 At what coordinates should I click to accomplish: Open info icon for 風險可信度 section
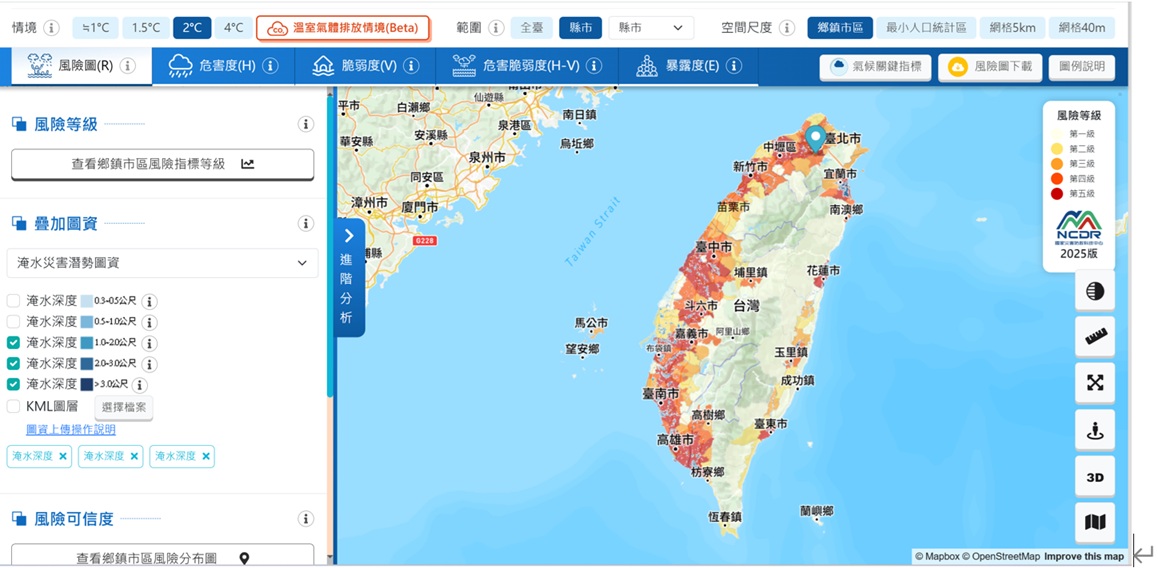coord(306,519)
